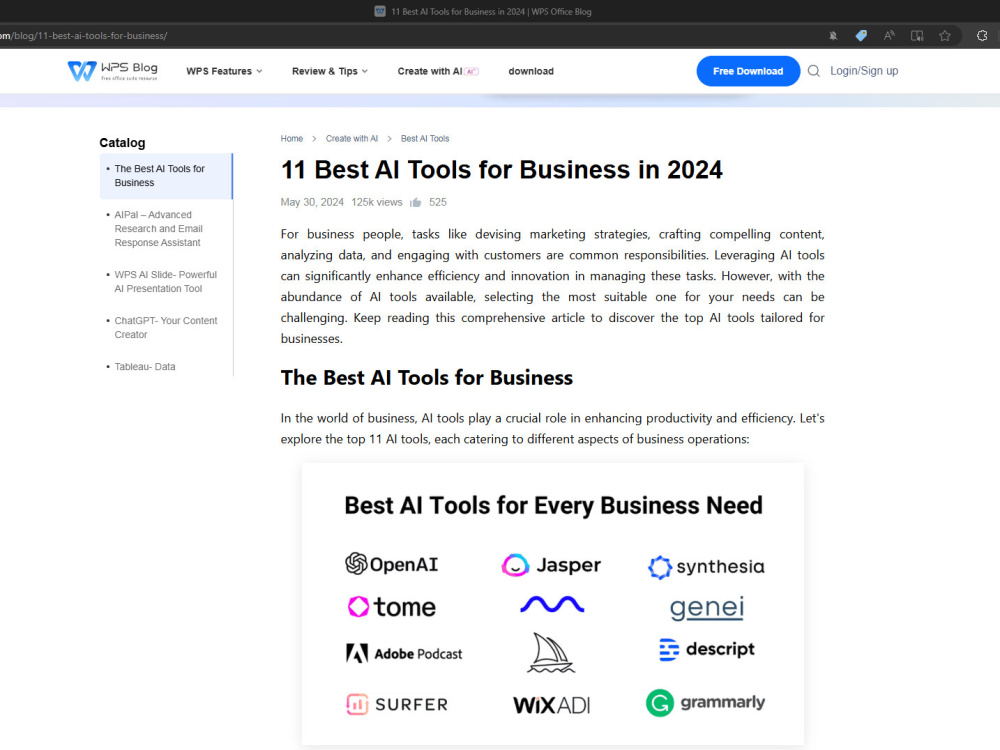This screenshot has width=1000, height=750.
Task: Click the genei logo in the image
Action: (x=707, y=607)
